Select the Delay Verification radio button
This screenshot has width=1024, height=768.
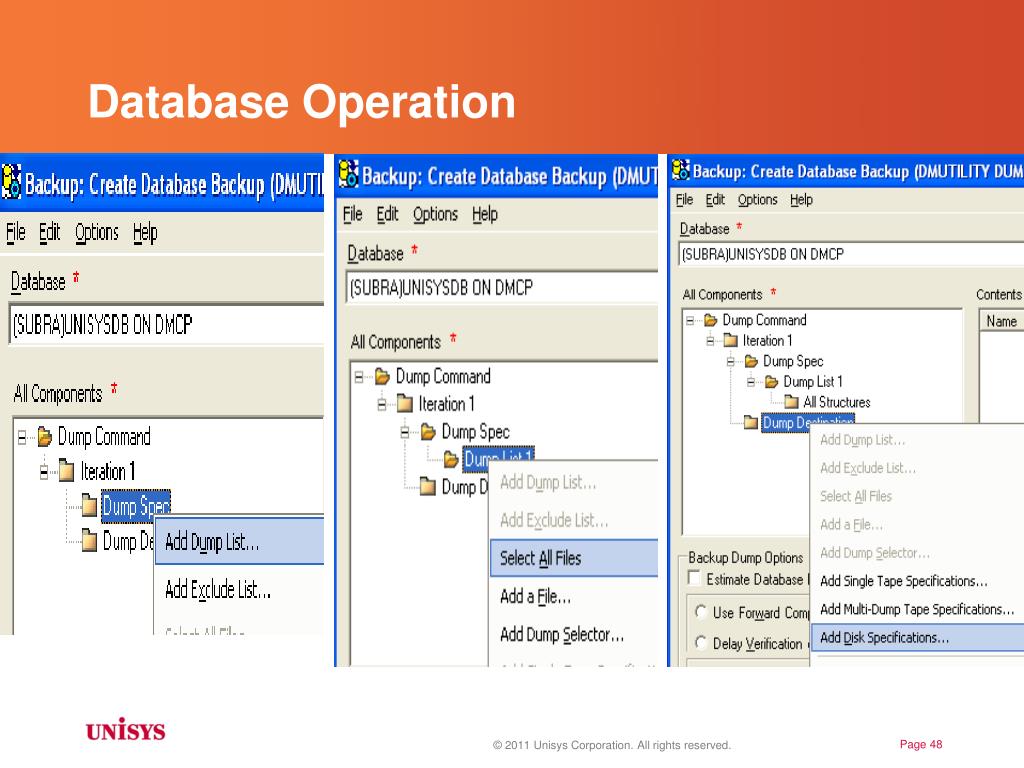(x=701, y=643)
